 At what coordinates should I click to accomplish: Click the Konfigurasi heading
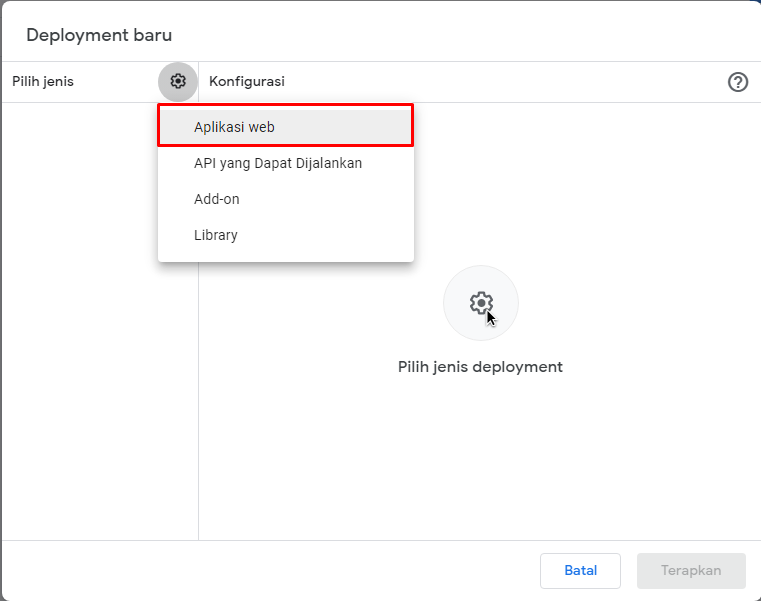(247, 82)
